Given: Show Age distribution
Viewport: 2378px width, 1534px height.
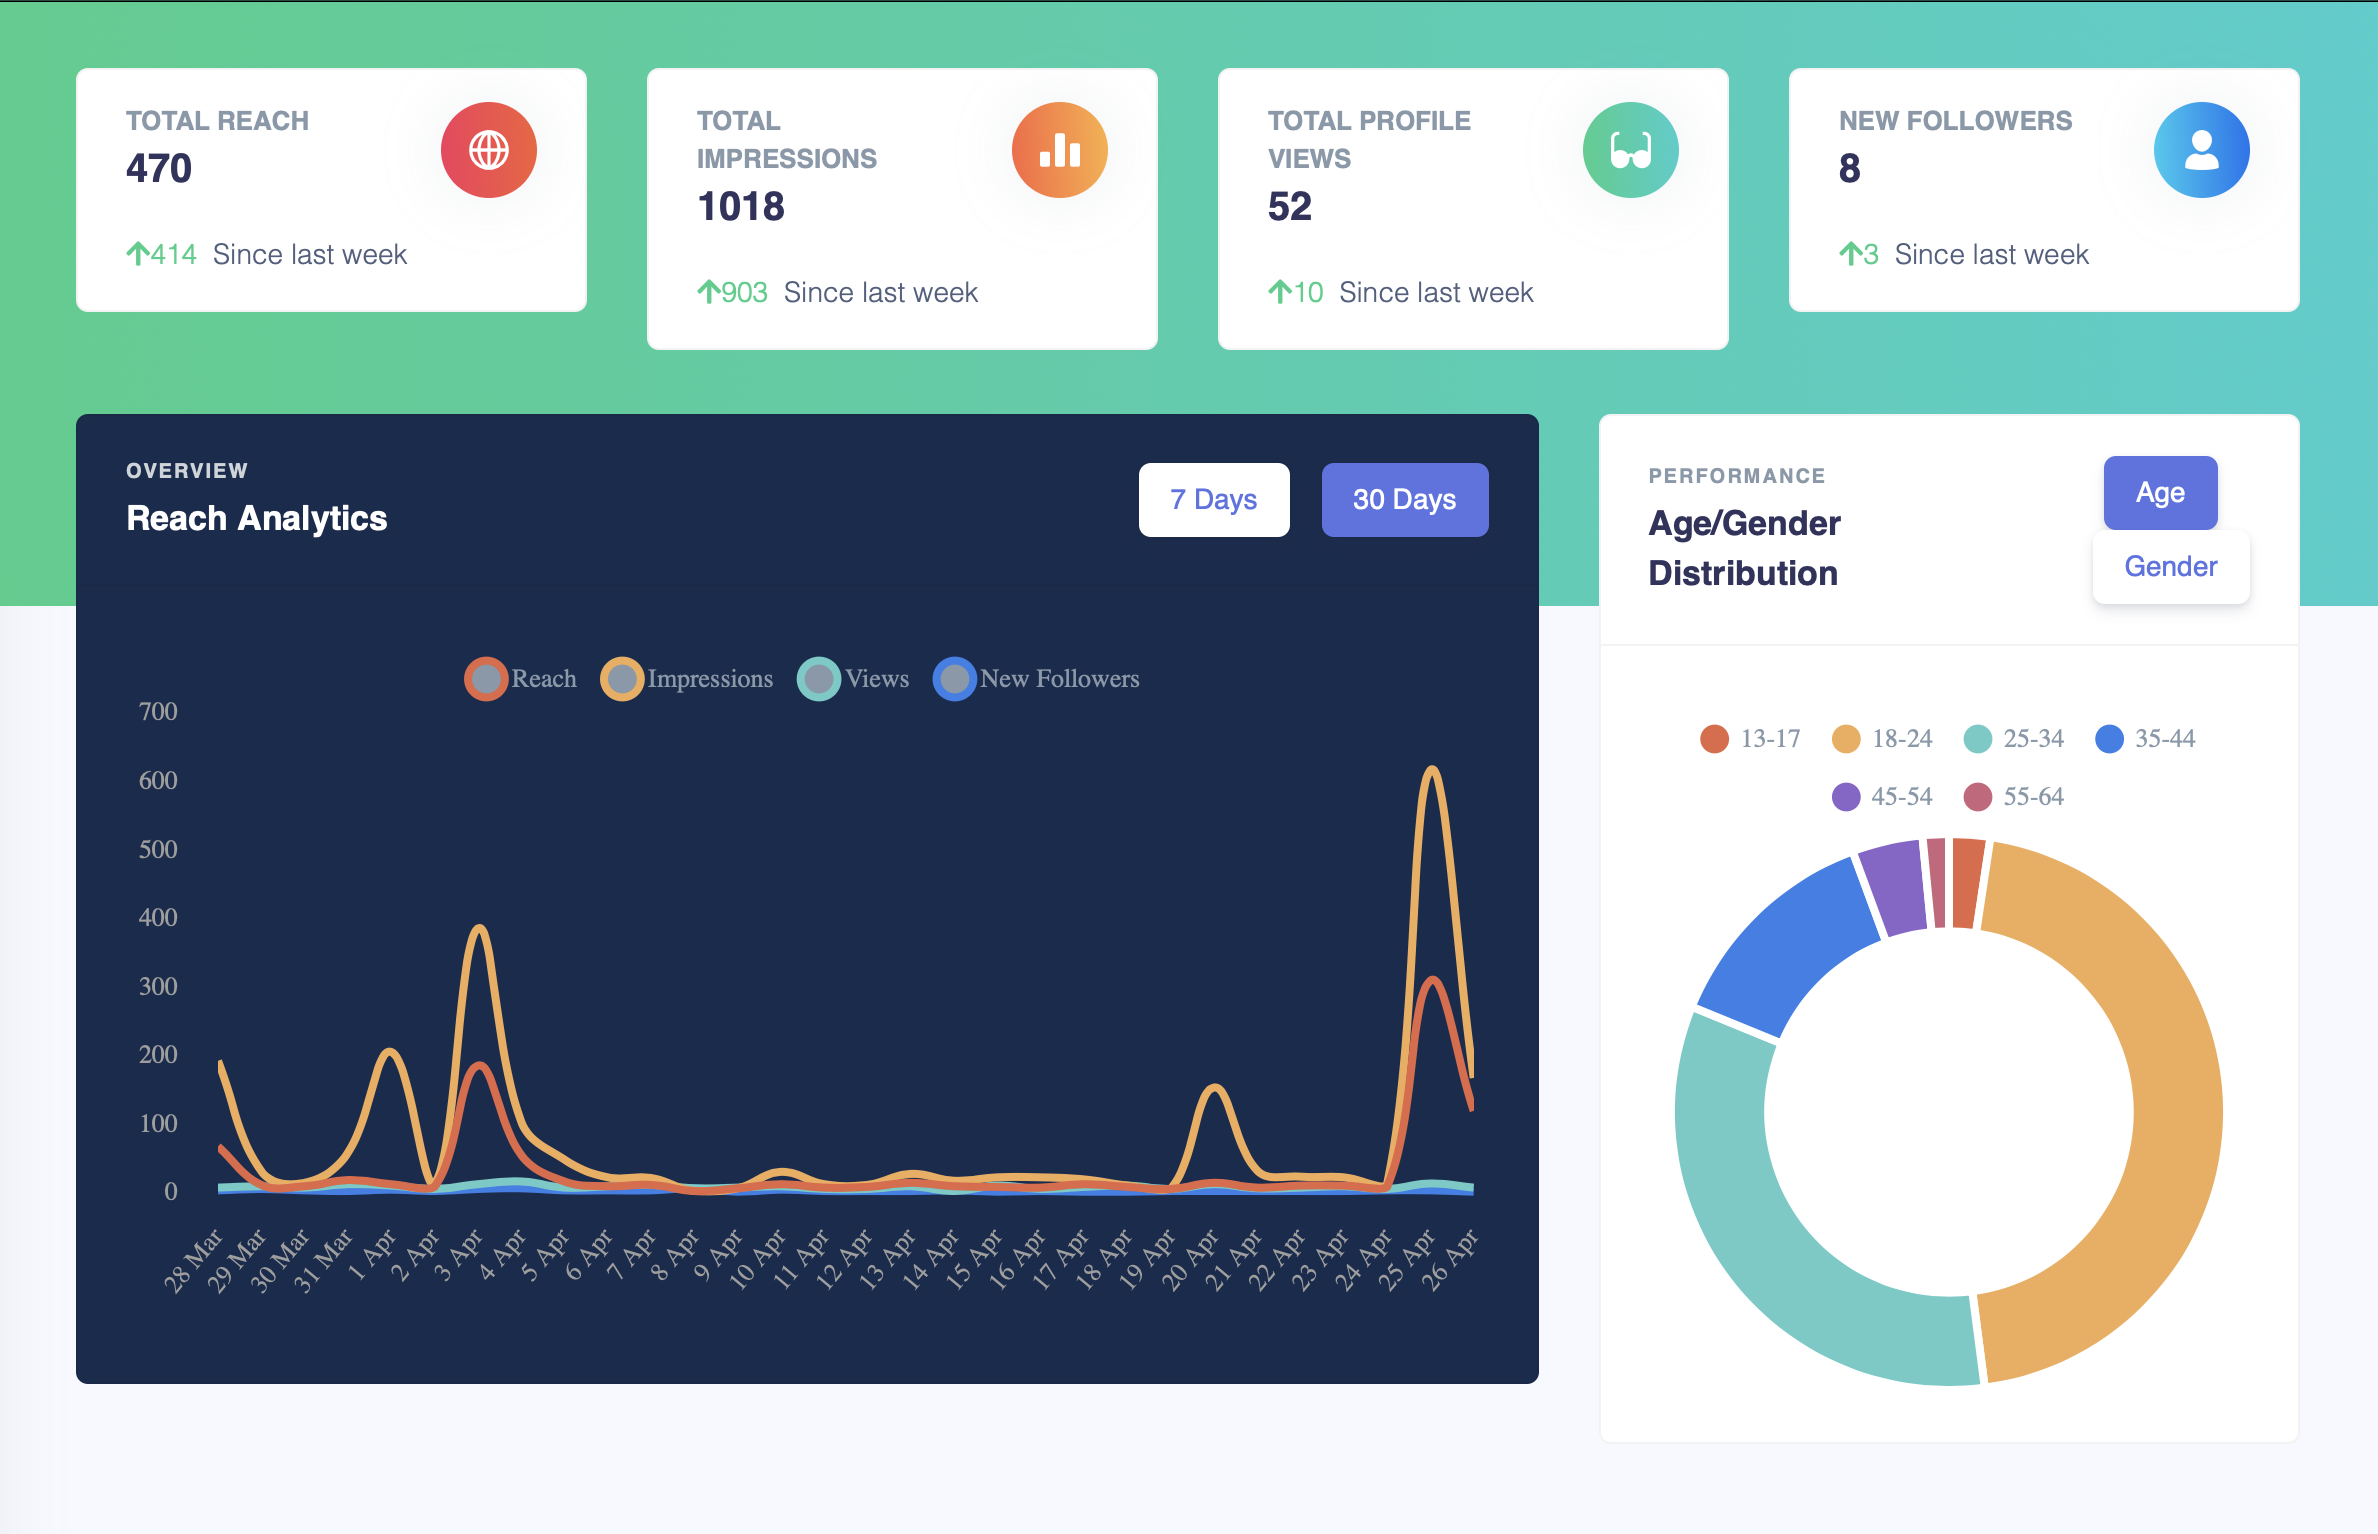Looking at the screenshot, I should click(2160, 493).
